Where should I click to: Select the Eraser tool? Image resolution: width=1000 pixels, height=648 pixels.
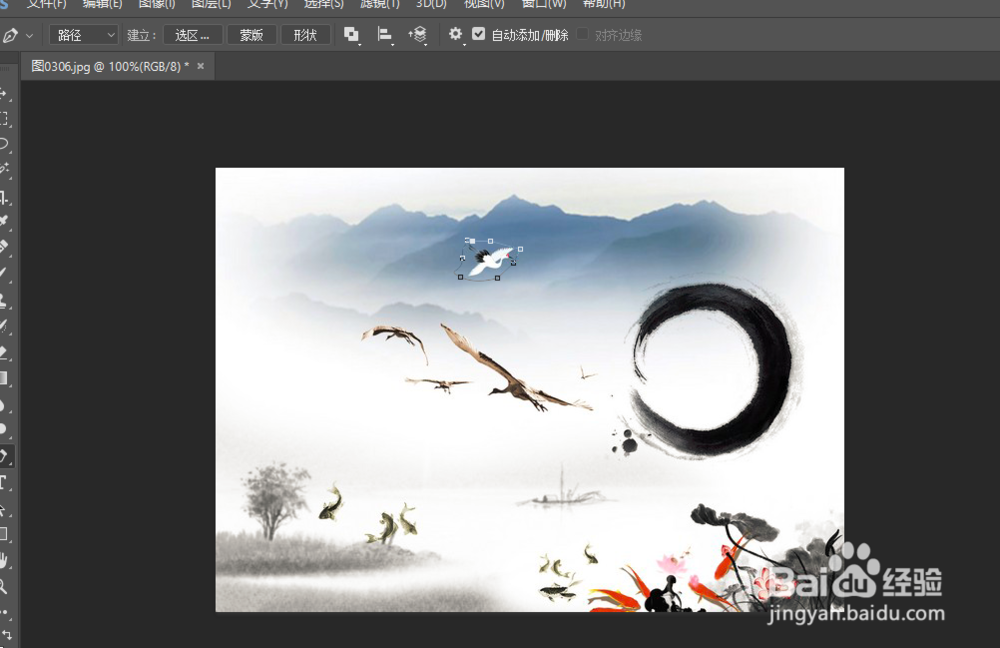click(x=3, y=352)
